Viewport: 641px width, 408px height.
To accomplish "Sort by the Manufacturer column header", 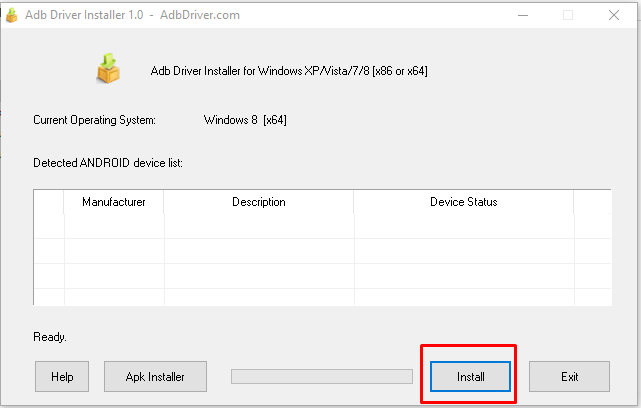I will (114, 202).
